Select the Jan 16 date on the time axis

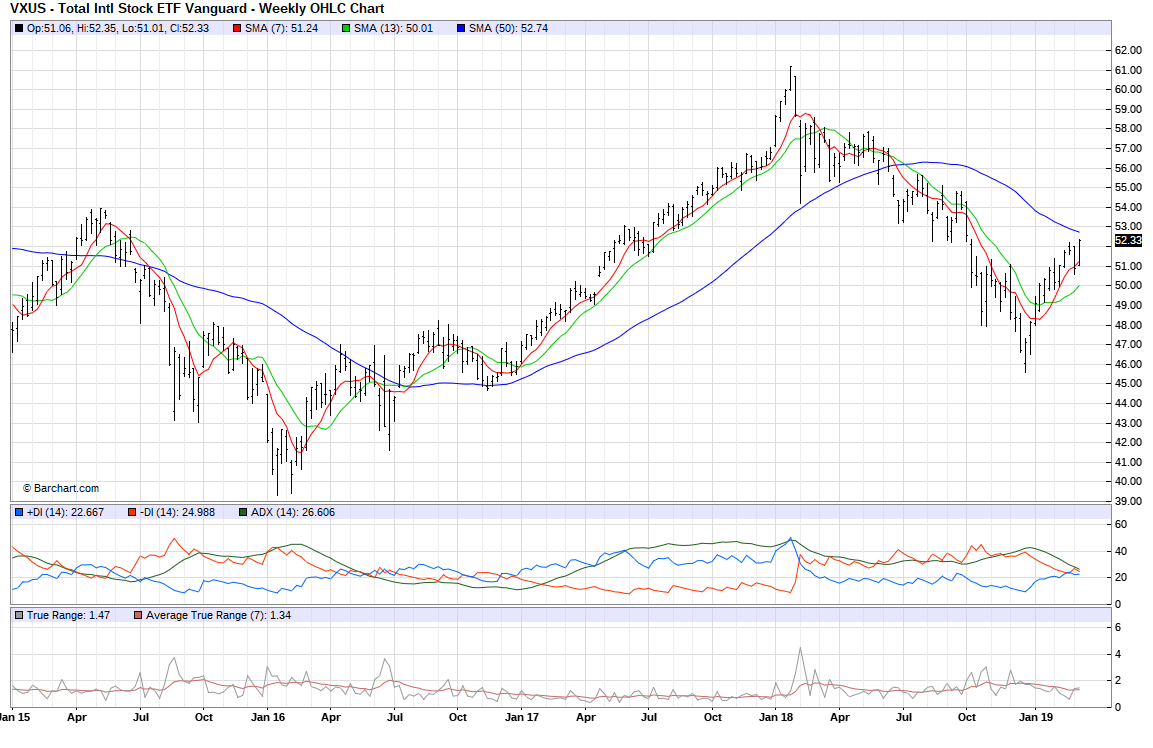tap(268, 717)
